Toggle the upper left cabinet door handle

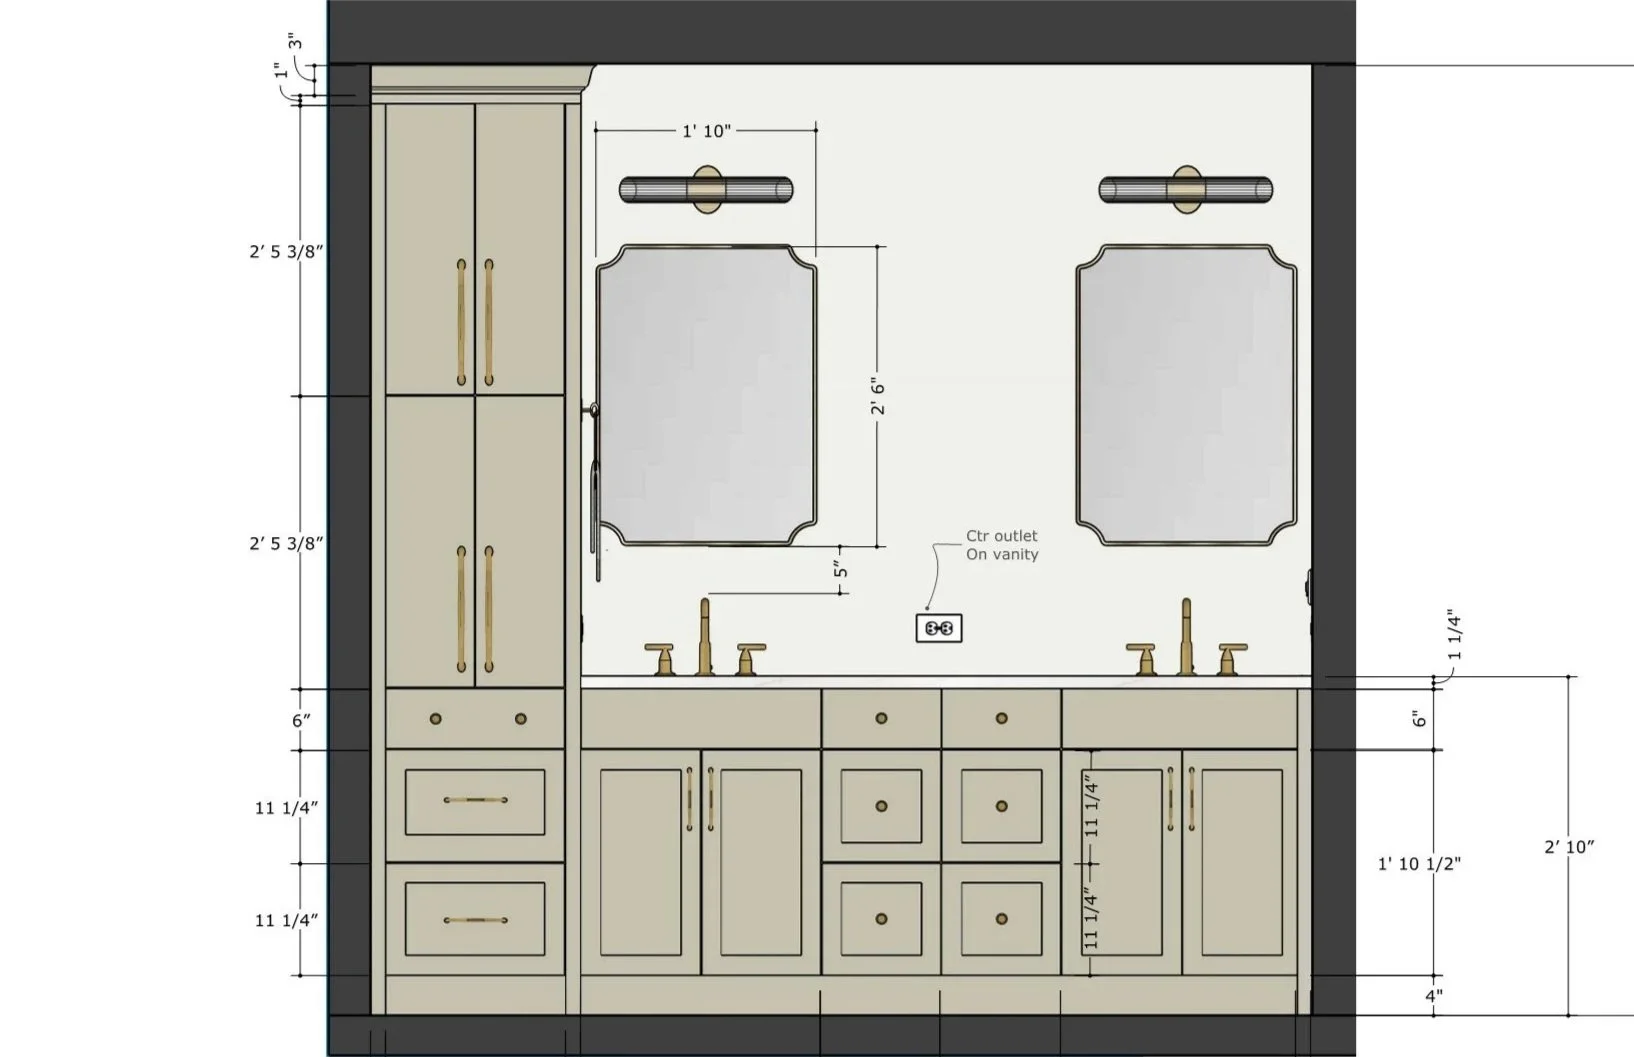[x=462, y=320]
